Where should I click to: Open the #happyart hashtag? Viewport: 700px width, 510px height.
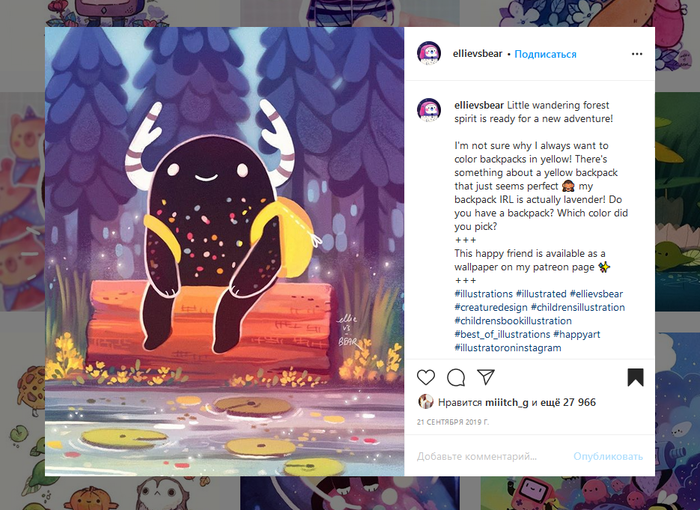(577, 334)
